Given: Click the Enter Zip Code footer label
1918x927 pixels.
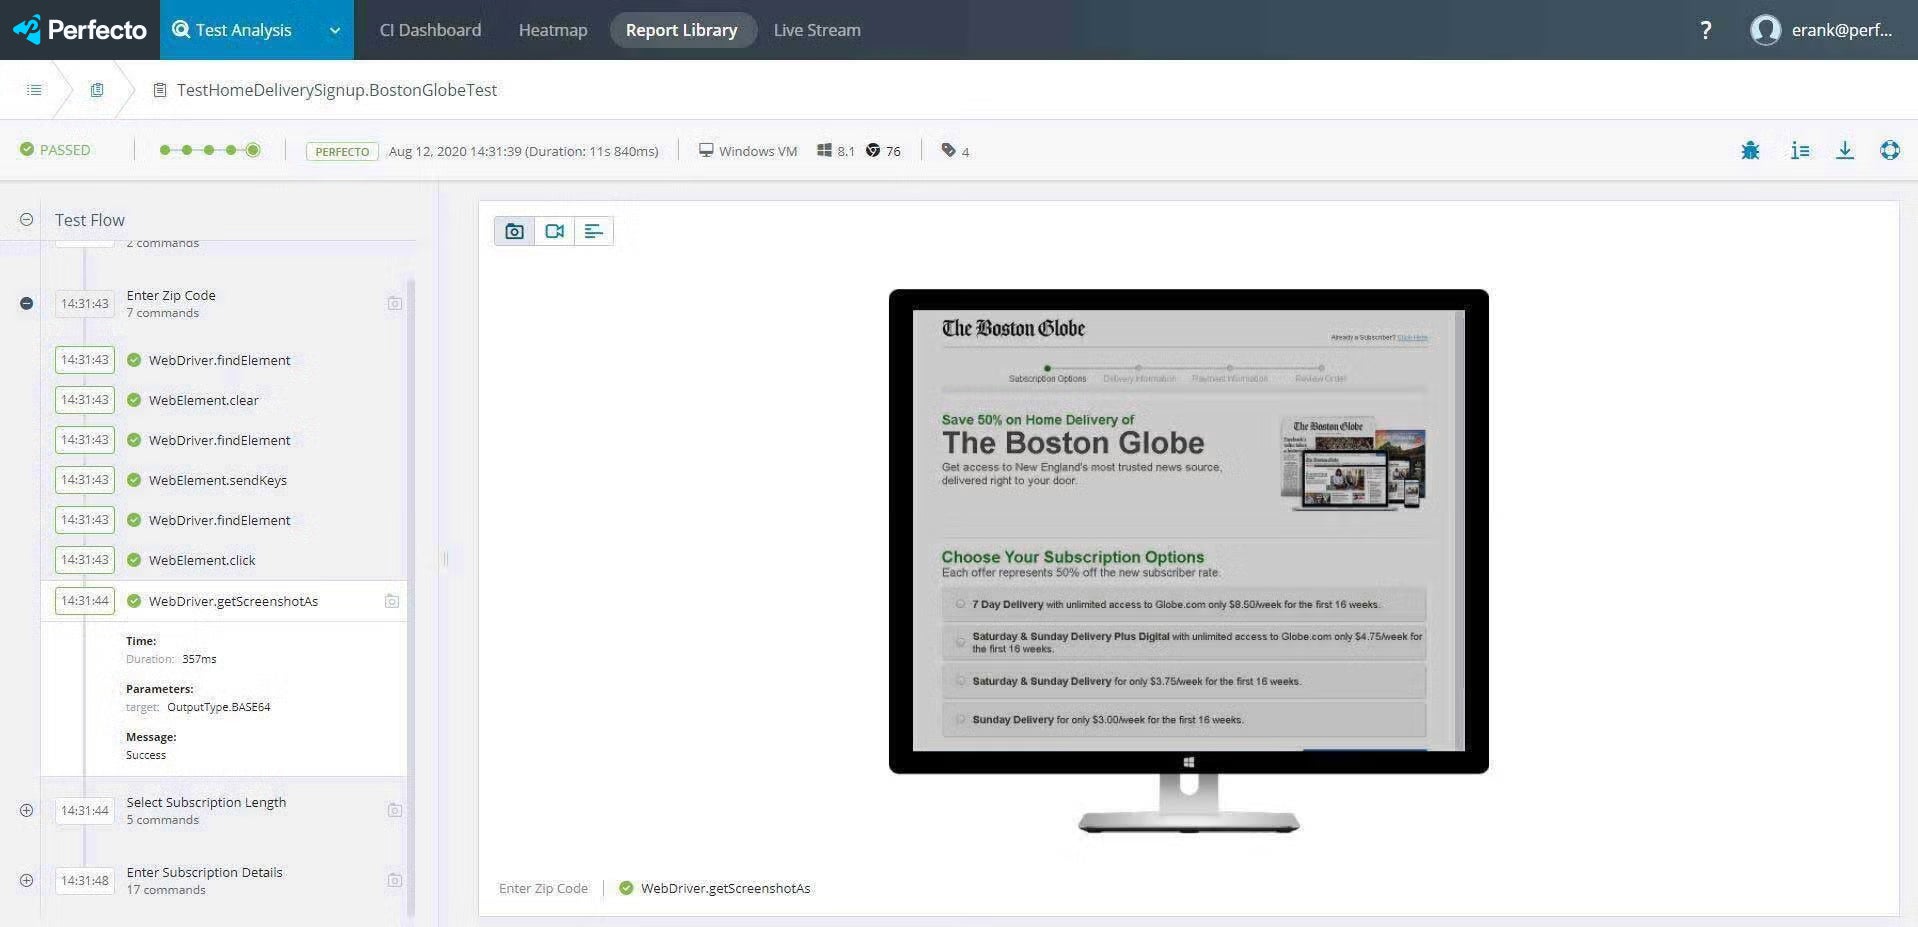Looking at the screenshot, I should pyautogui.click(x=543, y=888).
